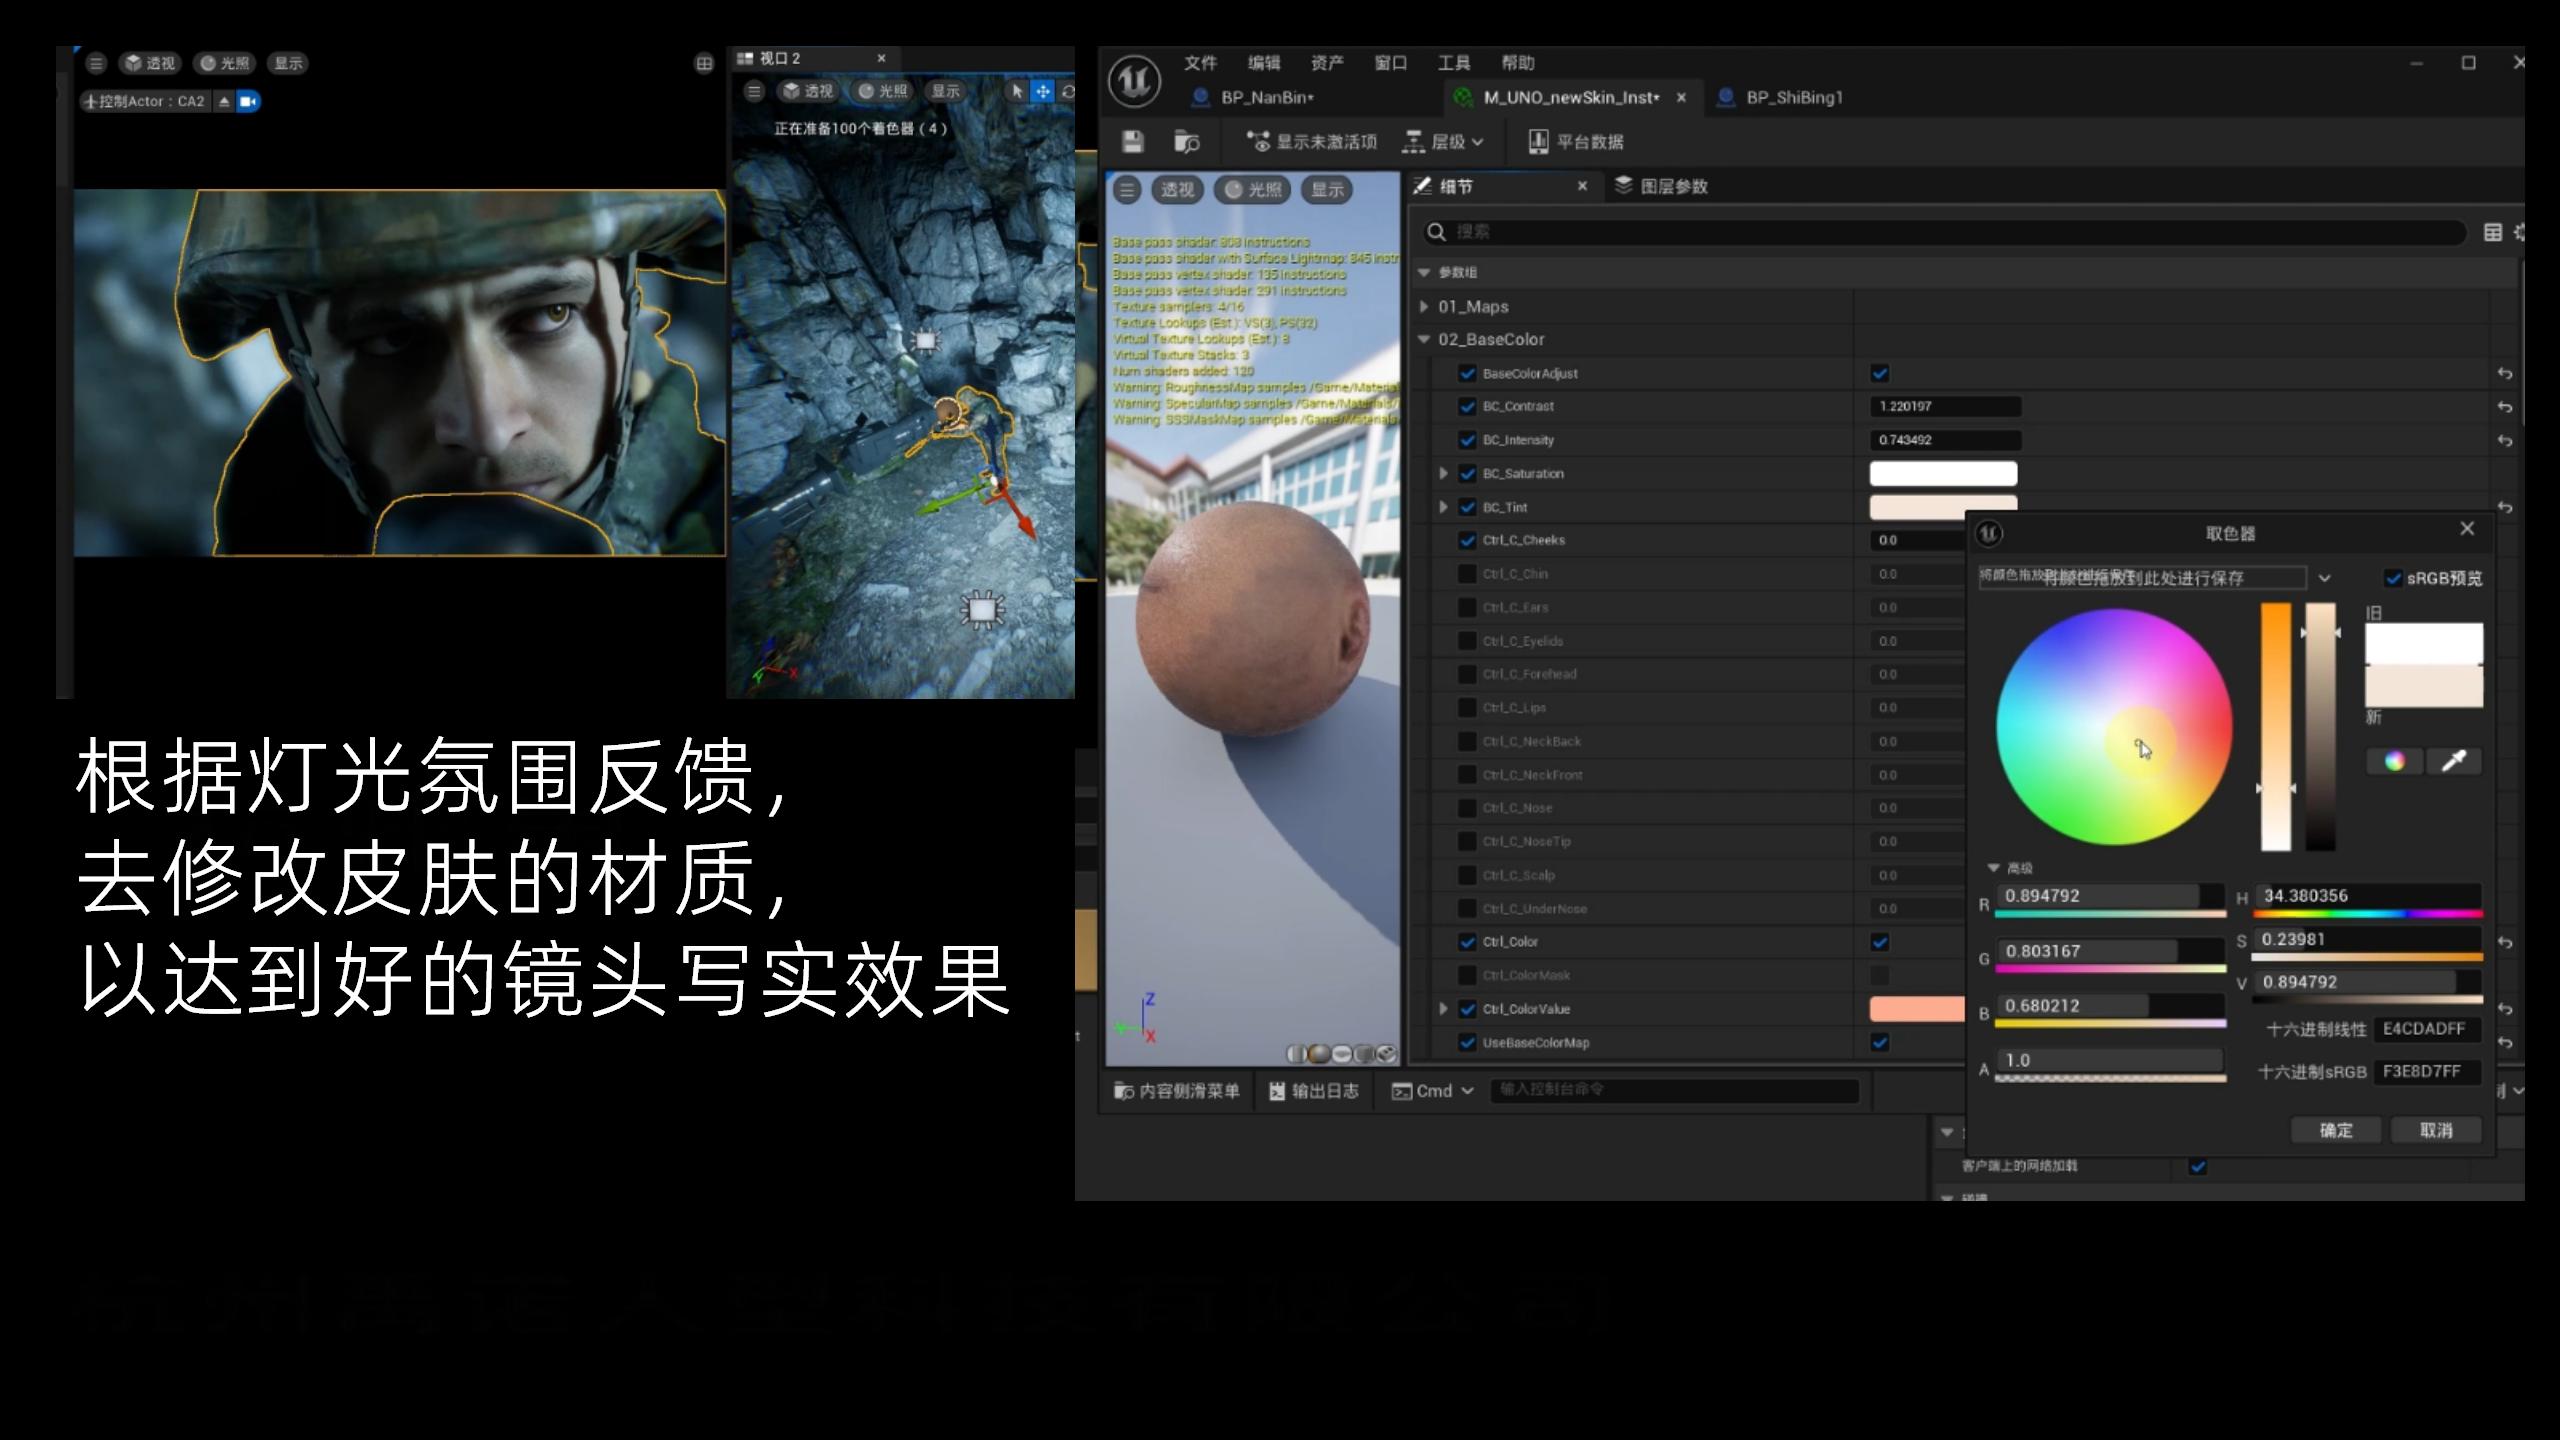Viewport: 2560px width, 1440px height.
Task: Close the 取色器 color picker dialog
Action: [2467, 528]
